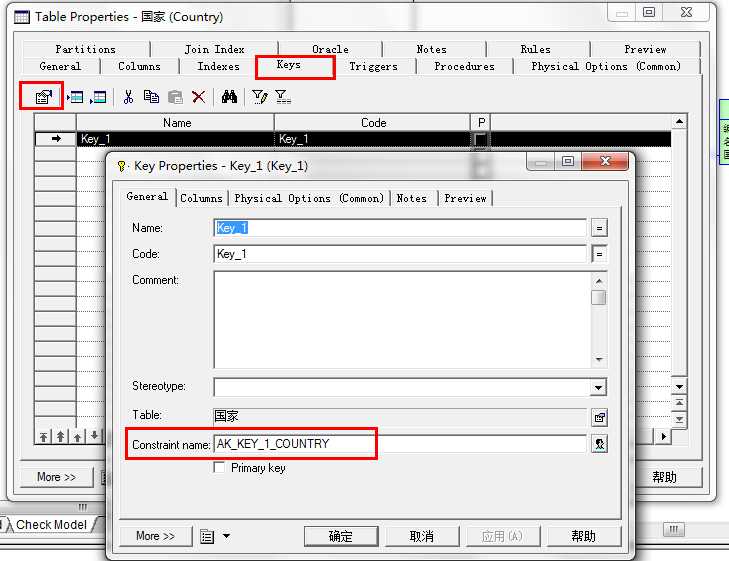Expand dropdown arrow beside properties list icon
729x561 pixels.
click(x=226, y=536)
